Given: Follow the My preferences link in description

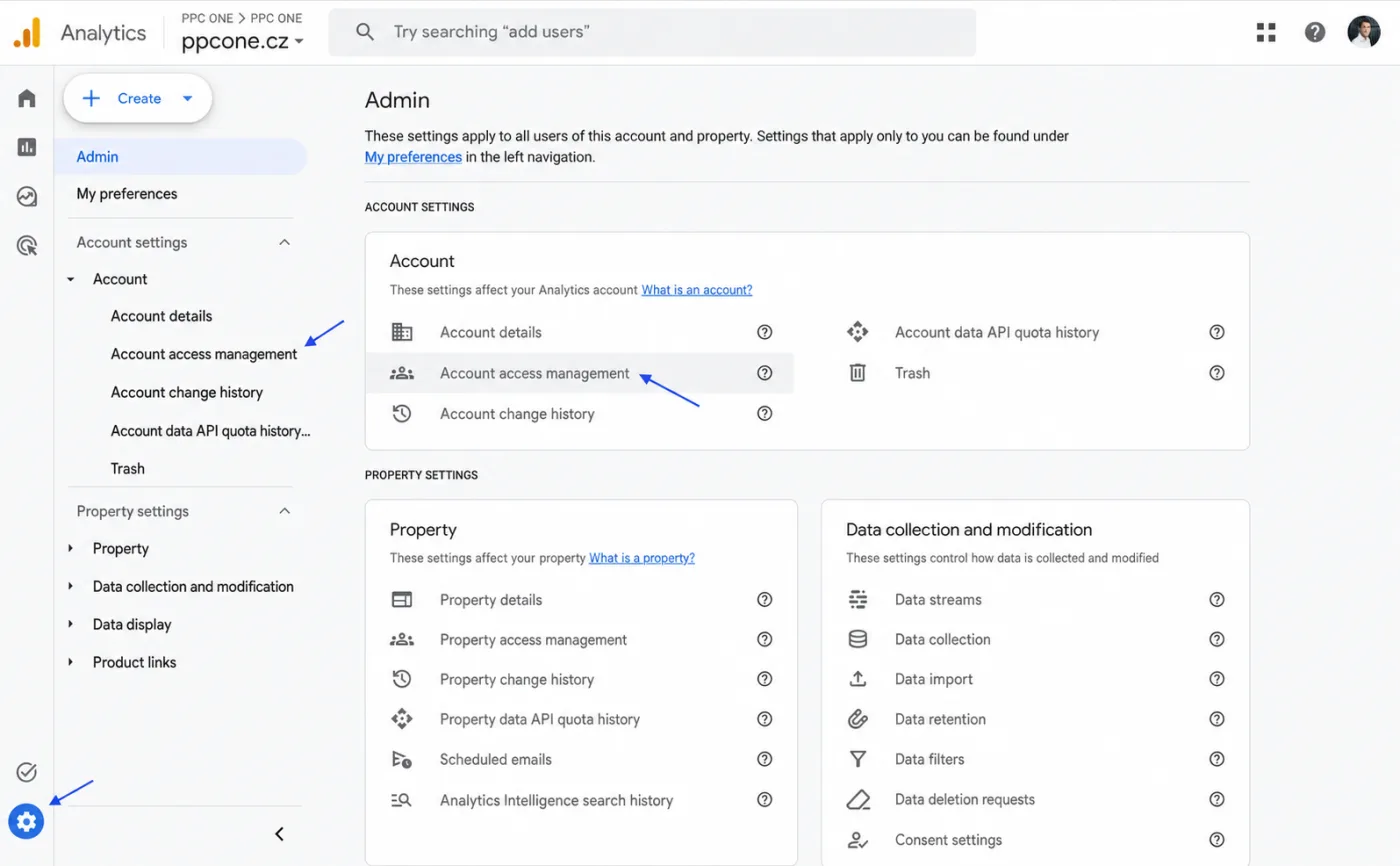Looking at the screenshot, I should coord(413,157).
